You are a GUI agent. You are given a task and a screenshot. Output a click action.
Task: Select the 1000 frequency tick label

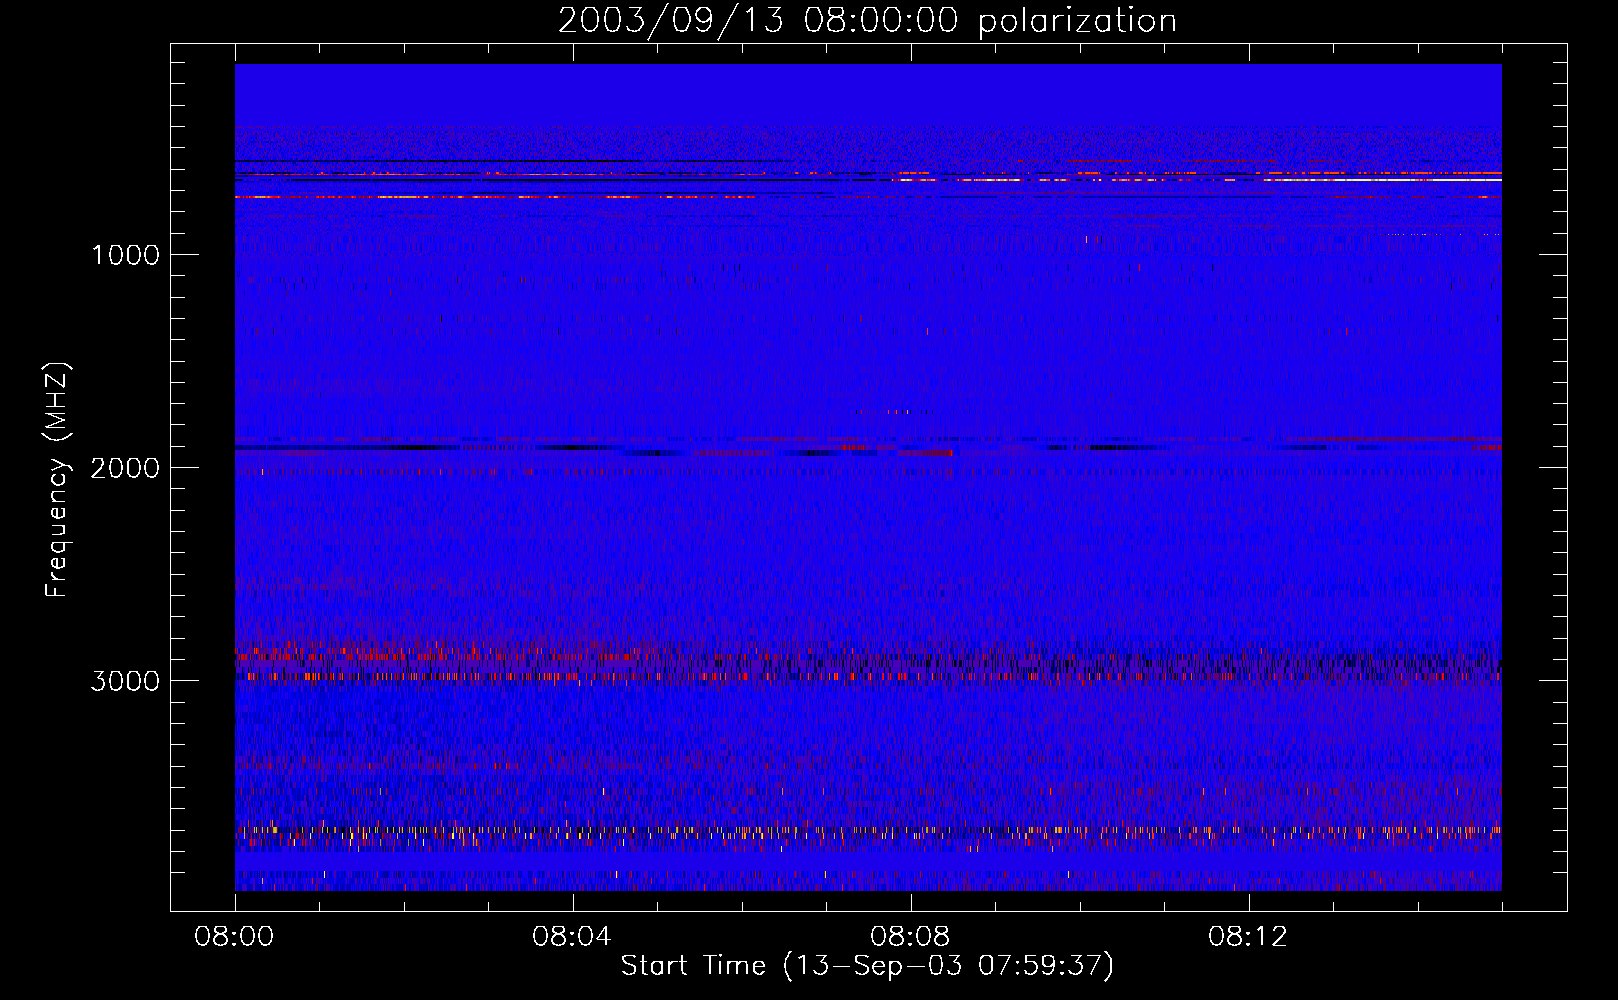coord(126,255)
